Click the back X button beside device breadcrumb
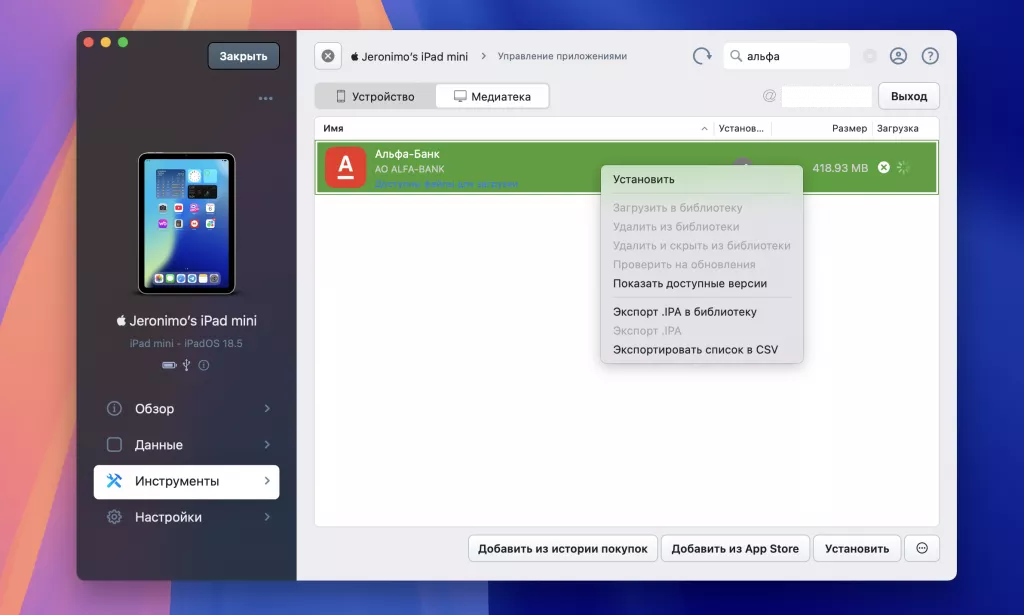 pyautogui.click(x=328, y=56)
